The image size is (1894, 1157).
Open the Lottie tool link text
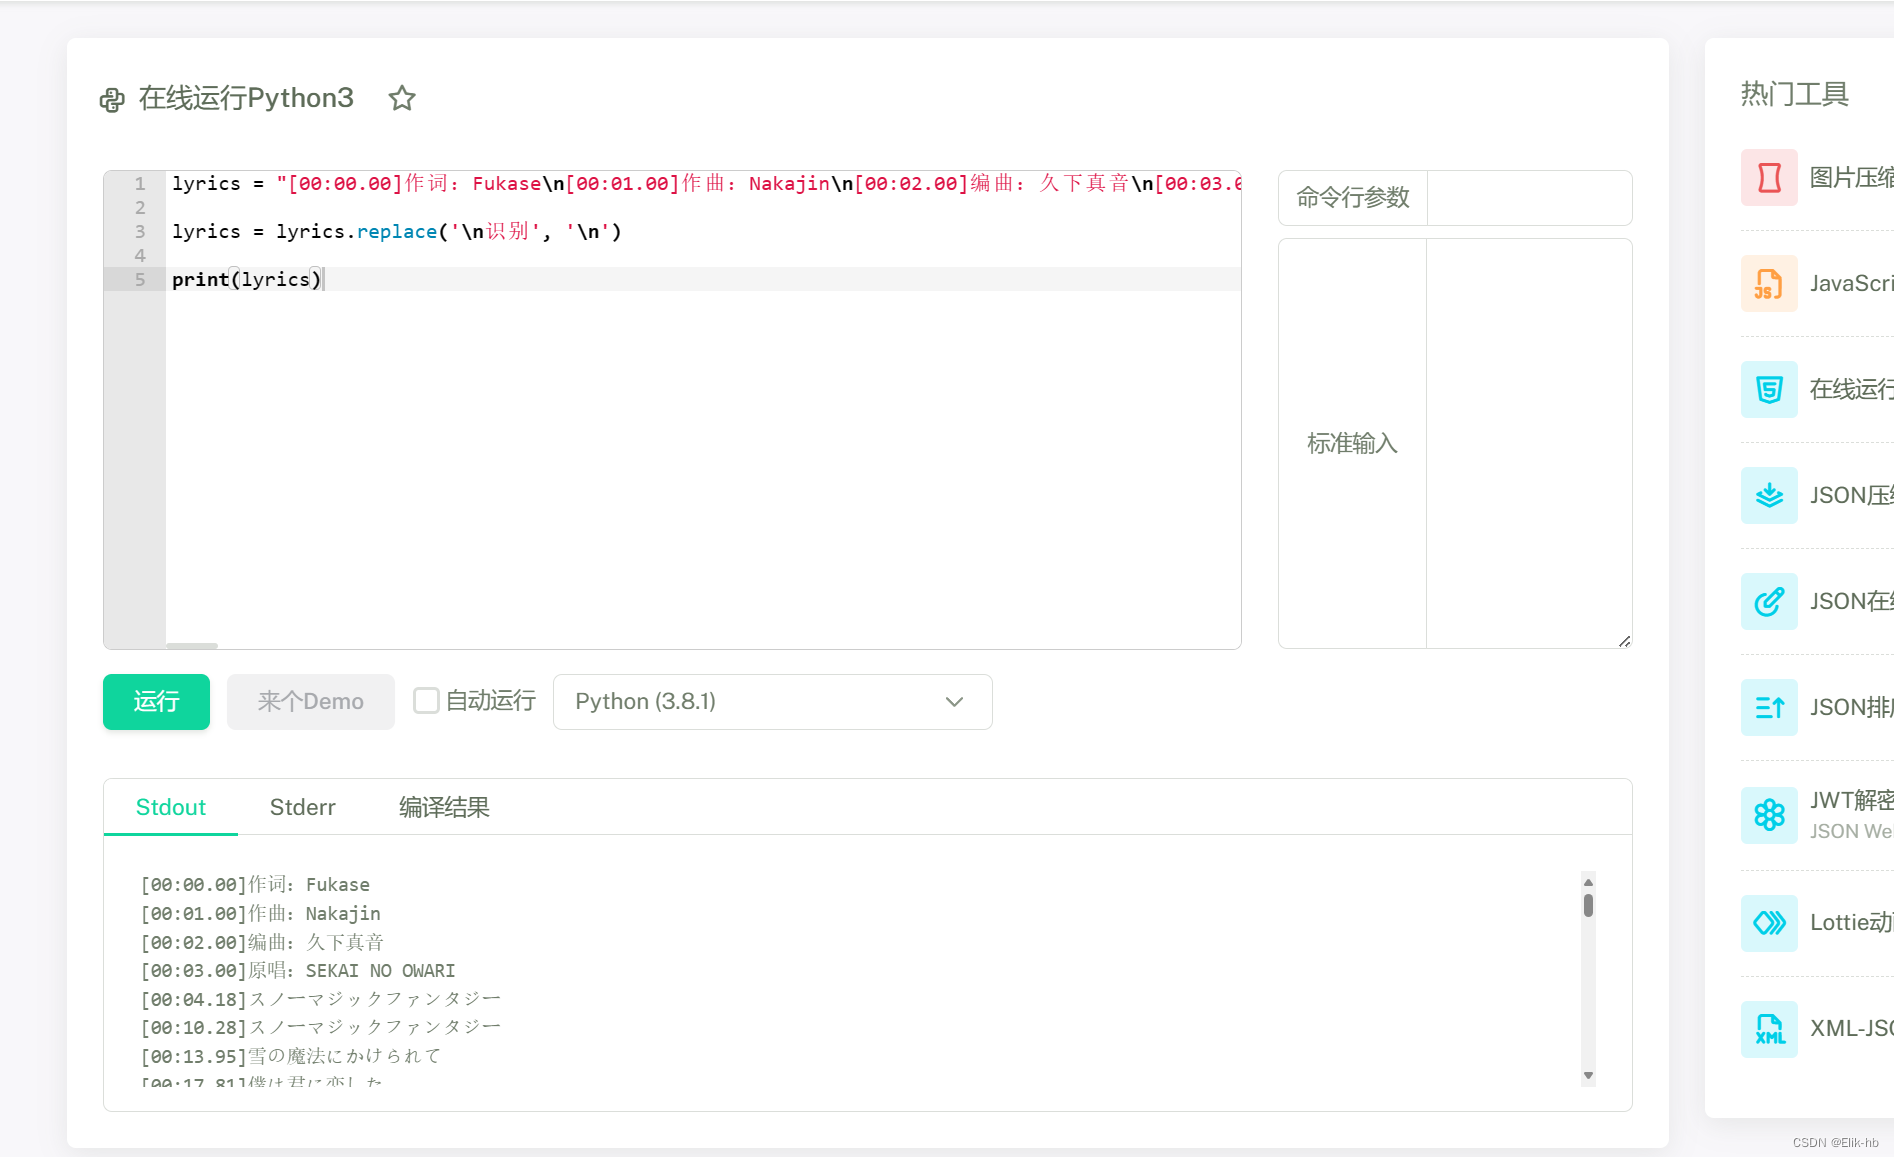point(1851,922)
